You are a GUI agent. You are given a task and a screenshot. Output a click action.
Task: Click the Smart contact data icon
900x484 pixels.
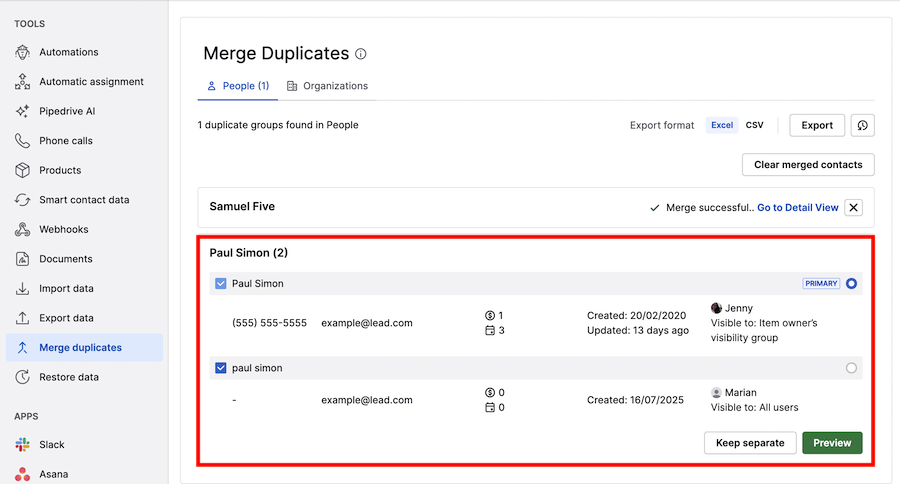pyautogui.click(x=22, y=200)
